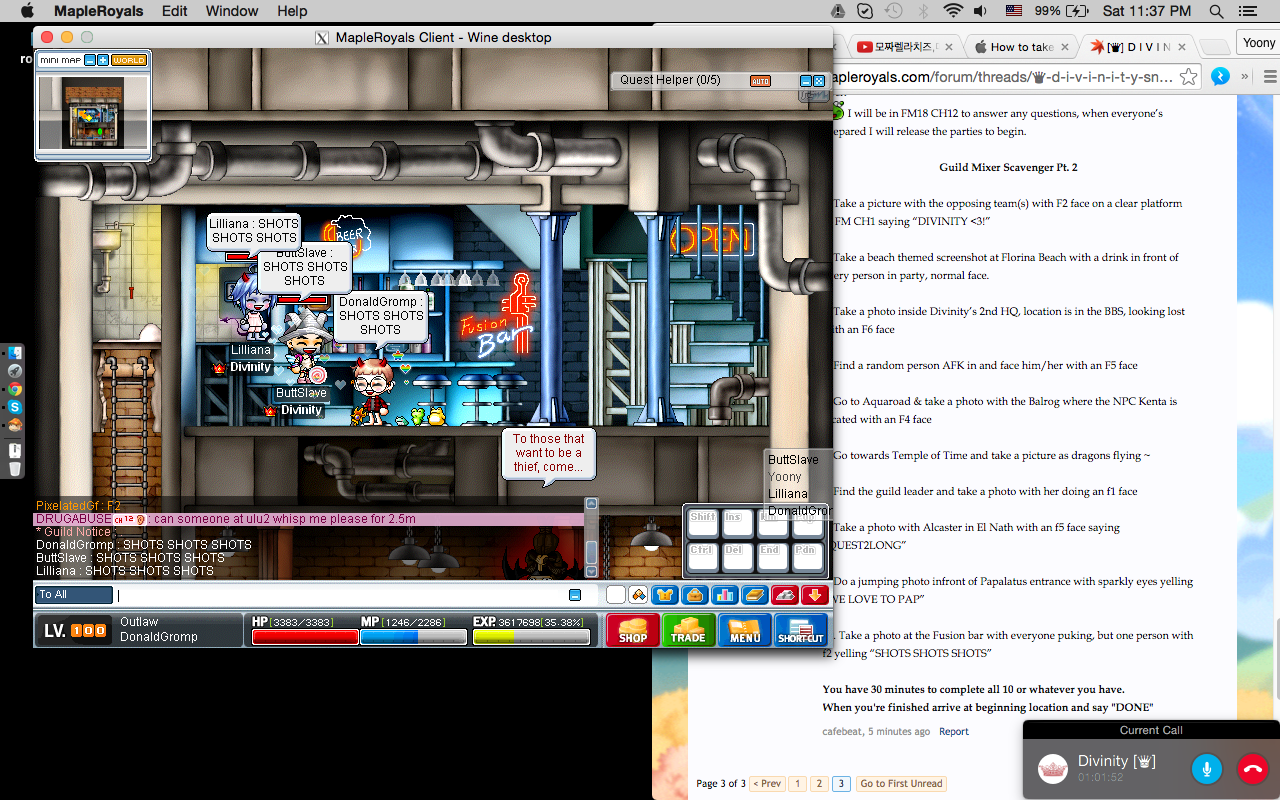This screenshot has height=800, width=1280.
Task: Click the Ins quick slot key
Action: tap(737, 523)
